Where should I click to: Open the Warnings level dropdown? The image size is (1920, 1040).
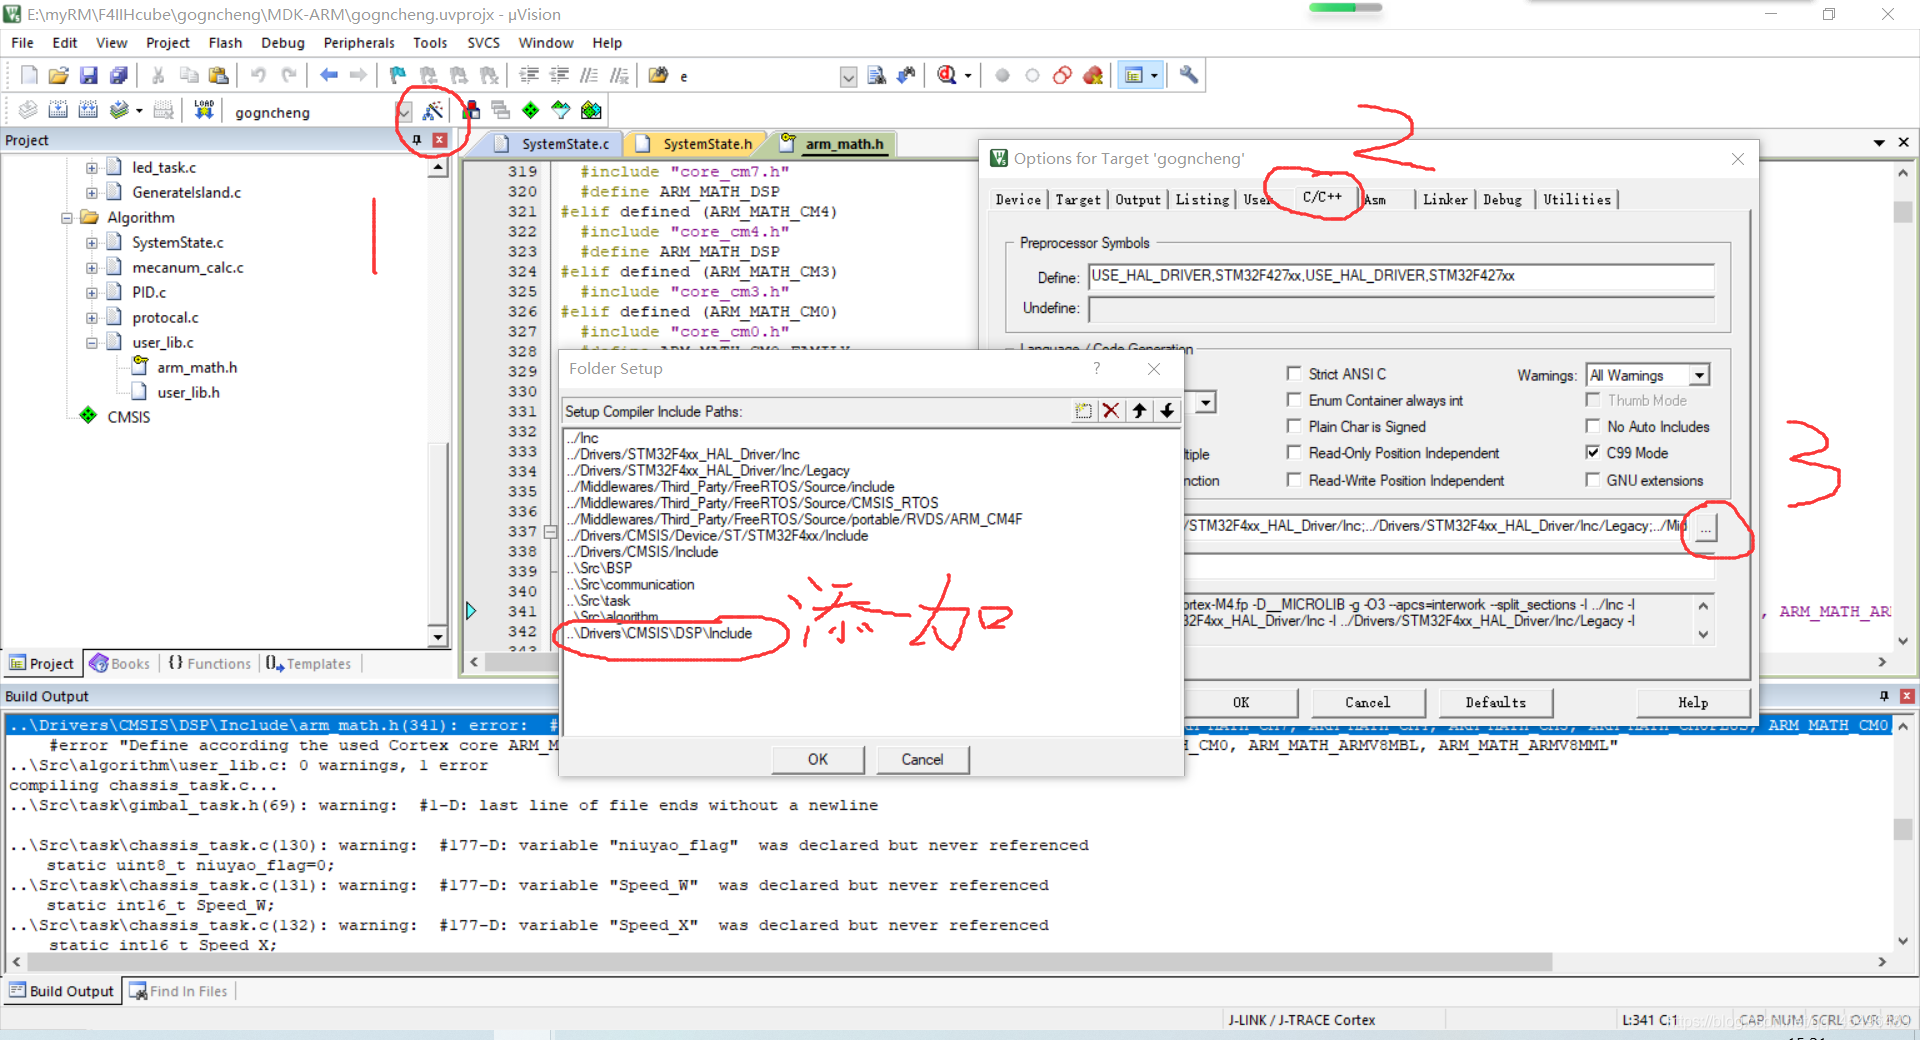pos(1699,375)
